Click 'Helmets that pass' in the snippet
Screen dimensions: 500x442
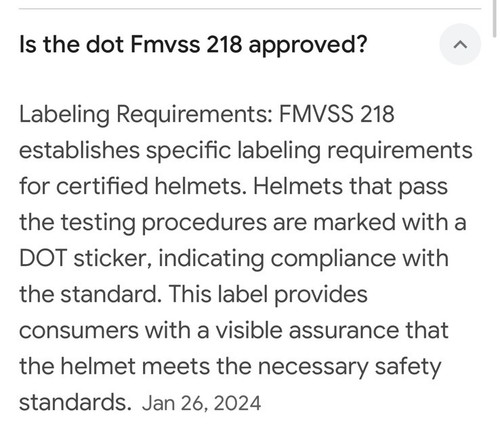[350, 187]
